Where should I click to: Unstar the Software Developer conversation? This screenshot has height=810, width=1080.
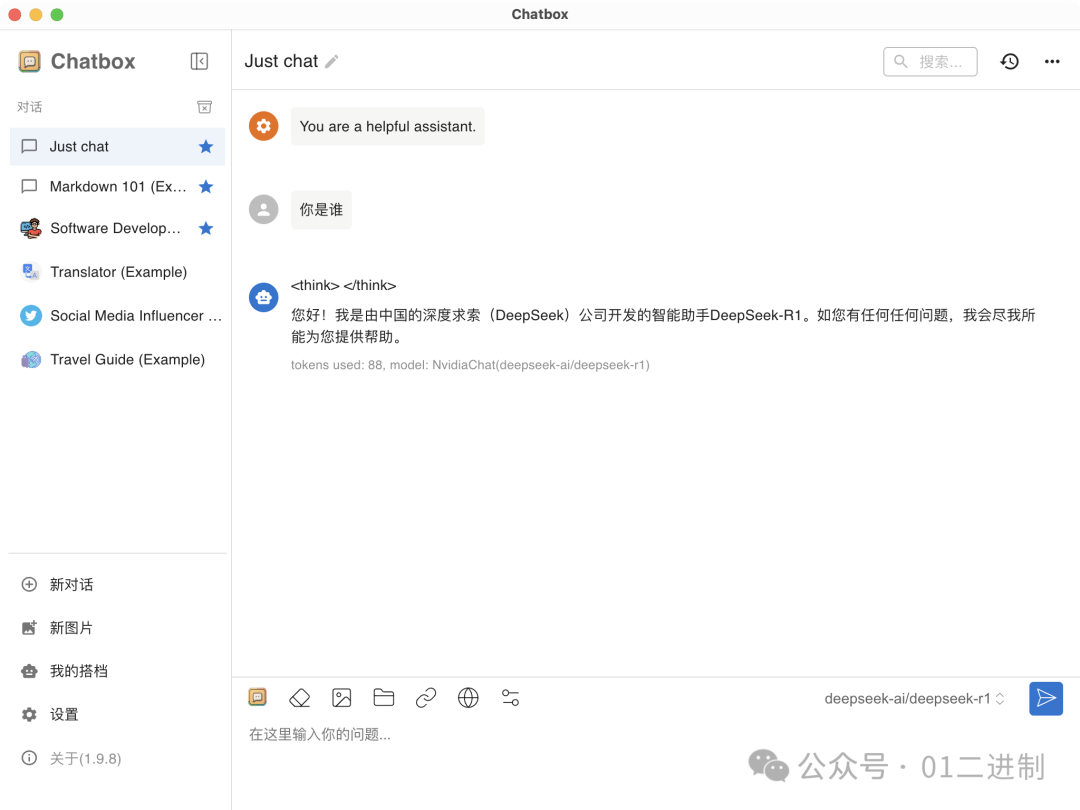(x=206, y=229)
